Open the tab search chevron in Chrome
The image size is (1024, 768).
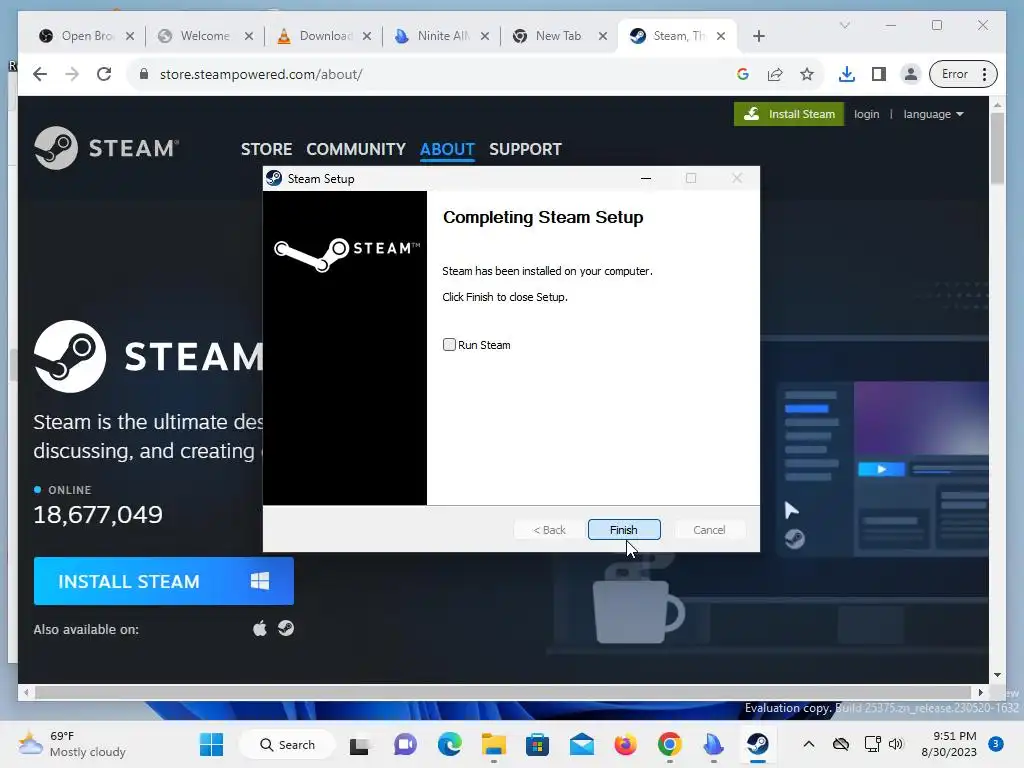[x=844, y=25]
